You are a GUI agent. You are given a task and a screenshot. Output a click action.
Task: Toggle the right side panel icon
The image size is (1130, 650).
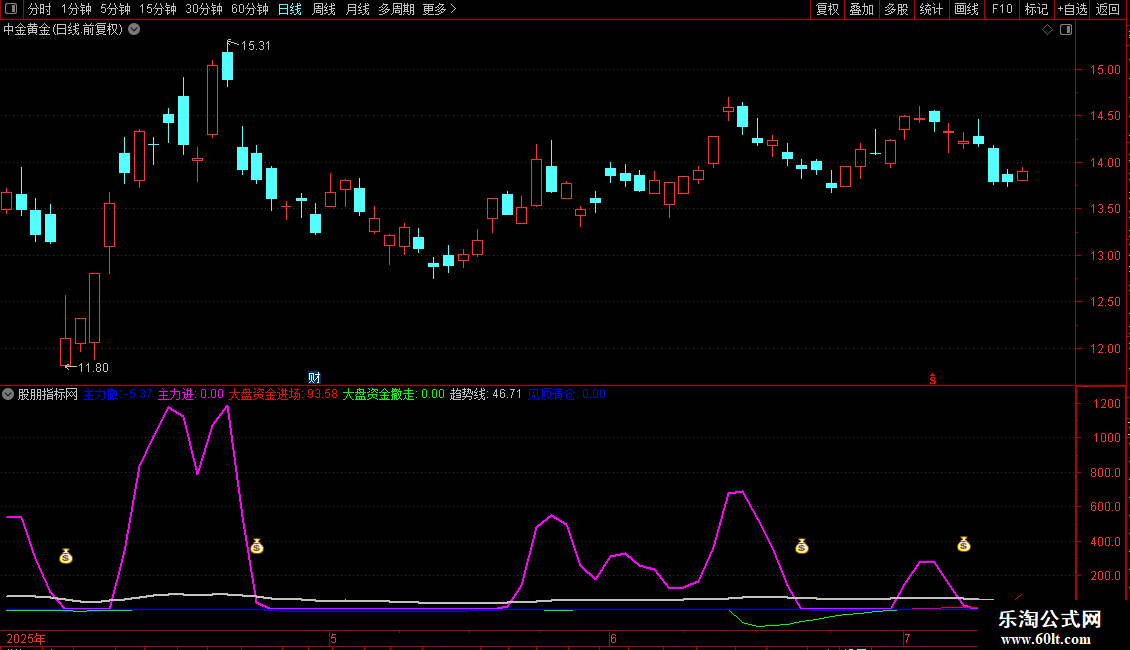1066,30
